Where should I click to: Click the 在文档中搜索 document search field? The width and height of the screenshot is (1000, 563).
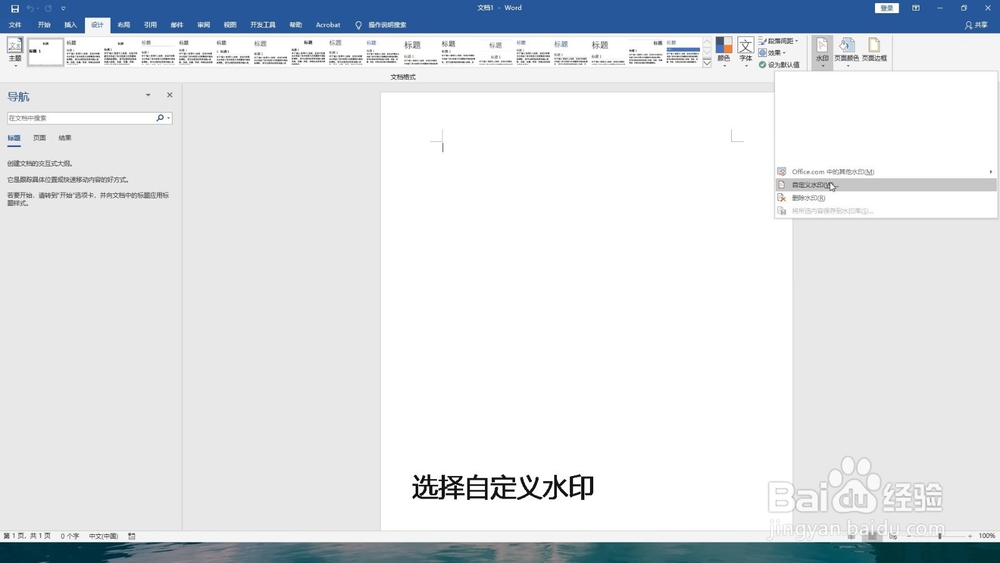pyautogui.click(x=80, y=118)
